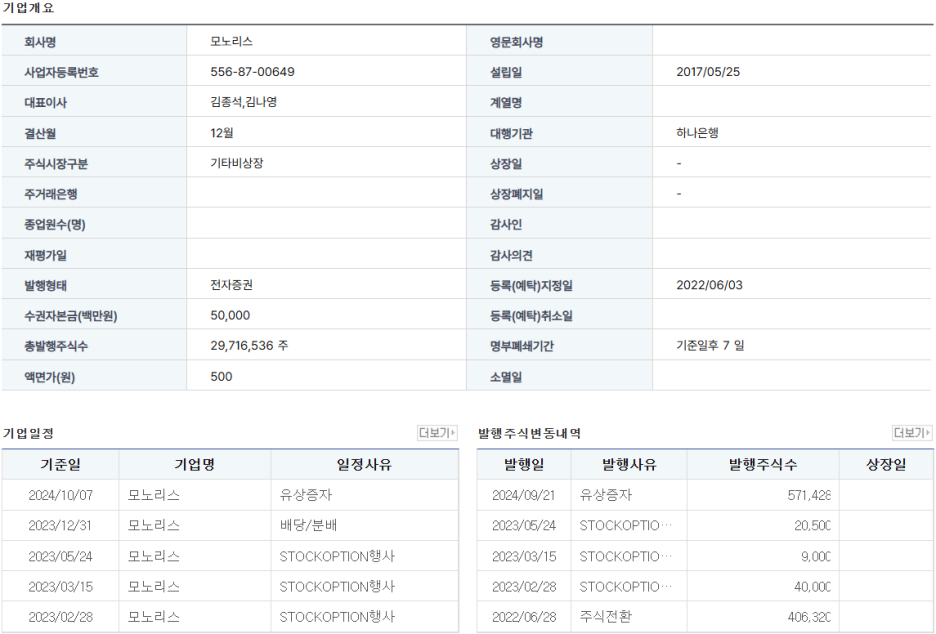Select issue date 2024/09/21
The image size is (936, 634).
pyautogui.click(x=524, y=495)
